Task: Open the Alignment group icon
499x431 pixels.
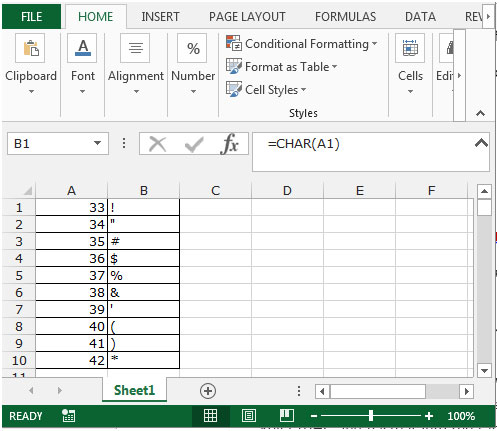Action: (x=135, y=48)
